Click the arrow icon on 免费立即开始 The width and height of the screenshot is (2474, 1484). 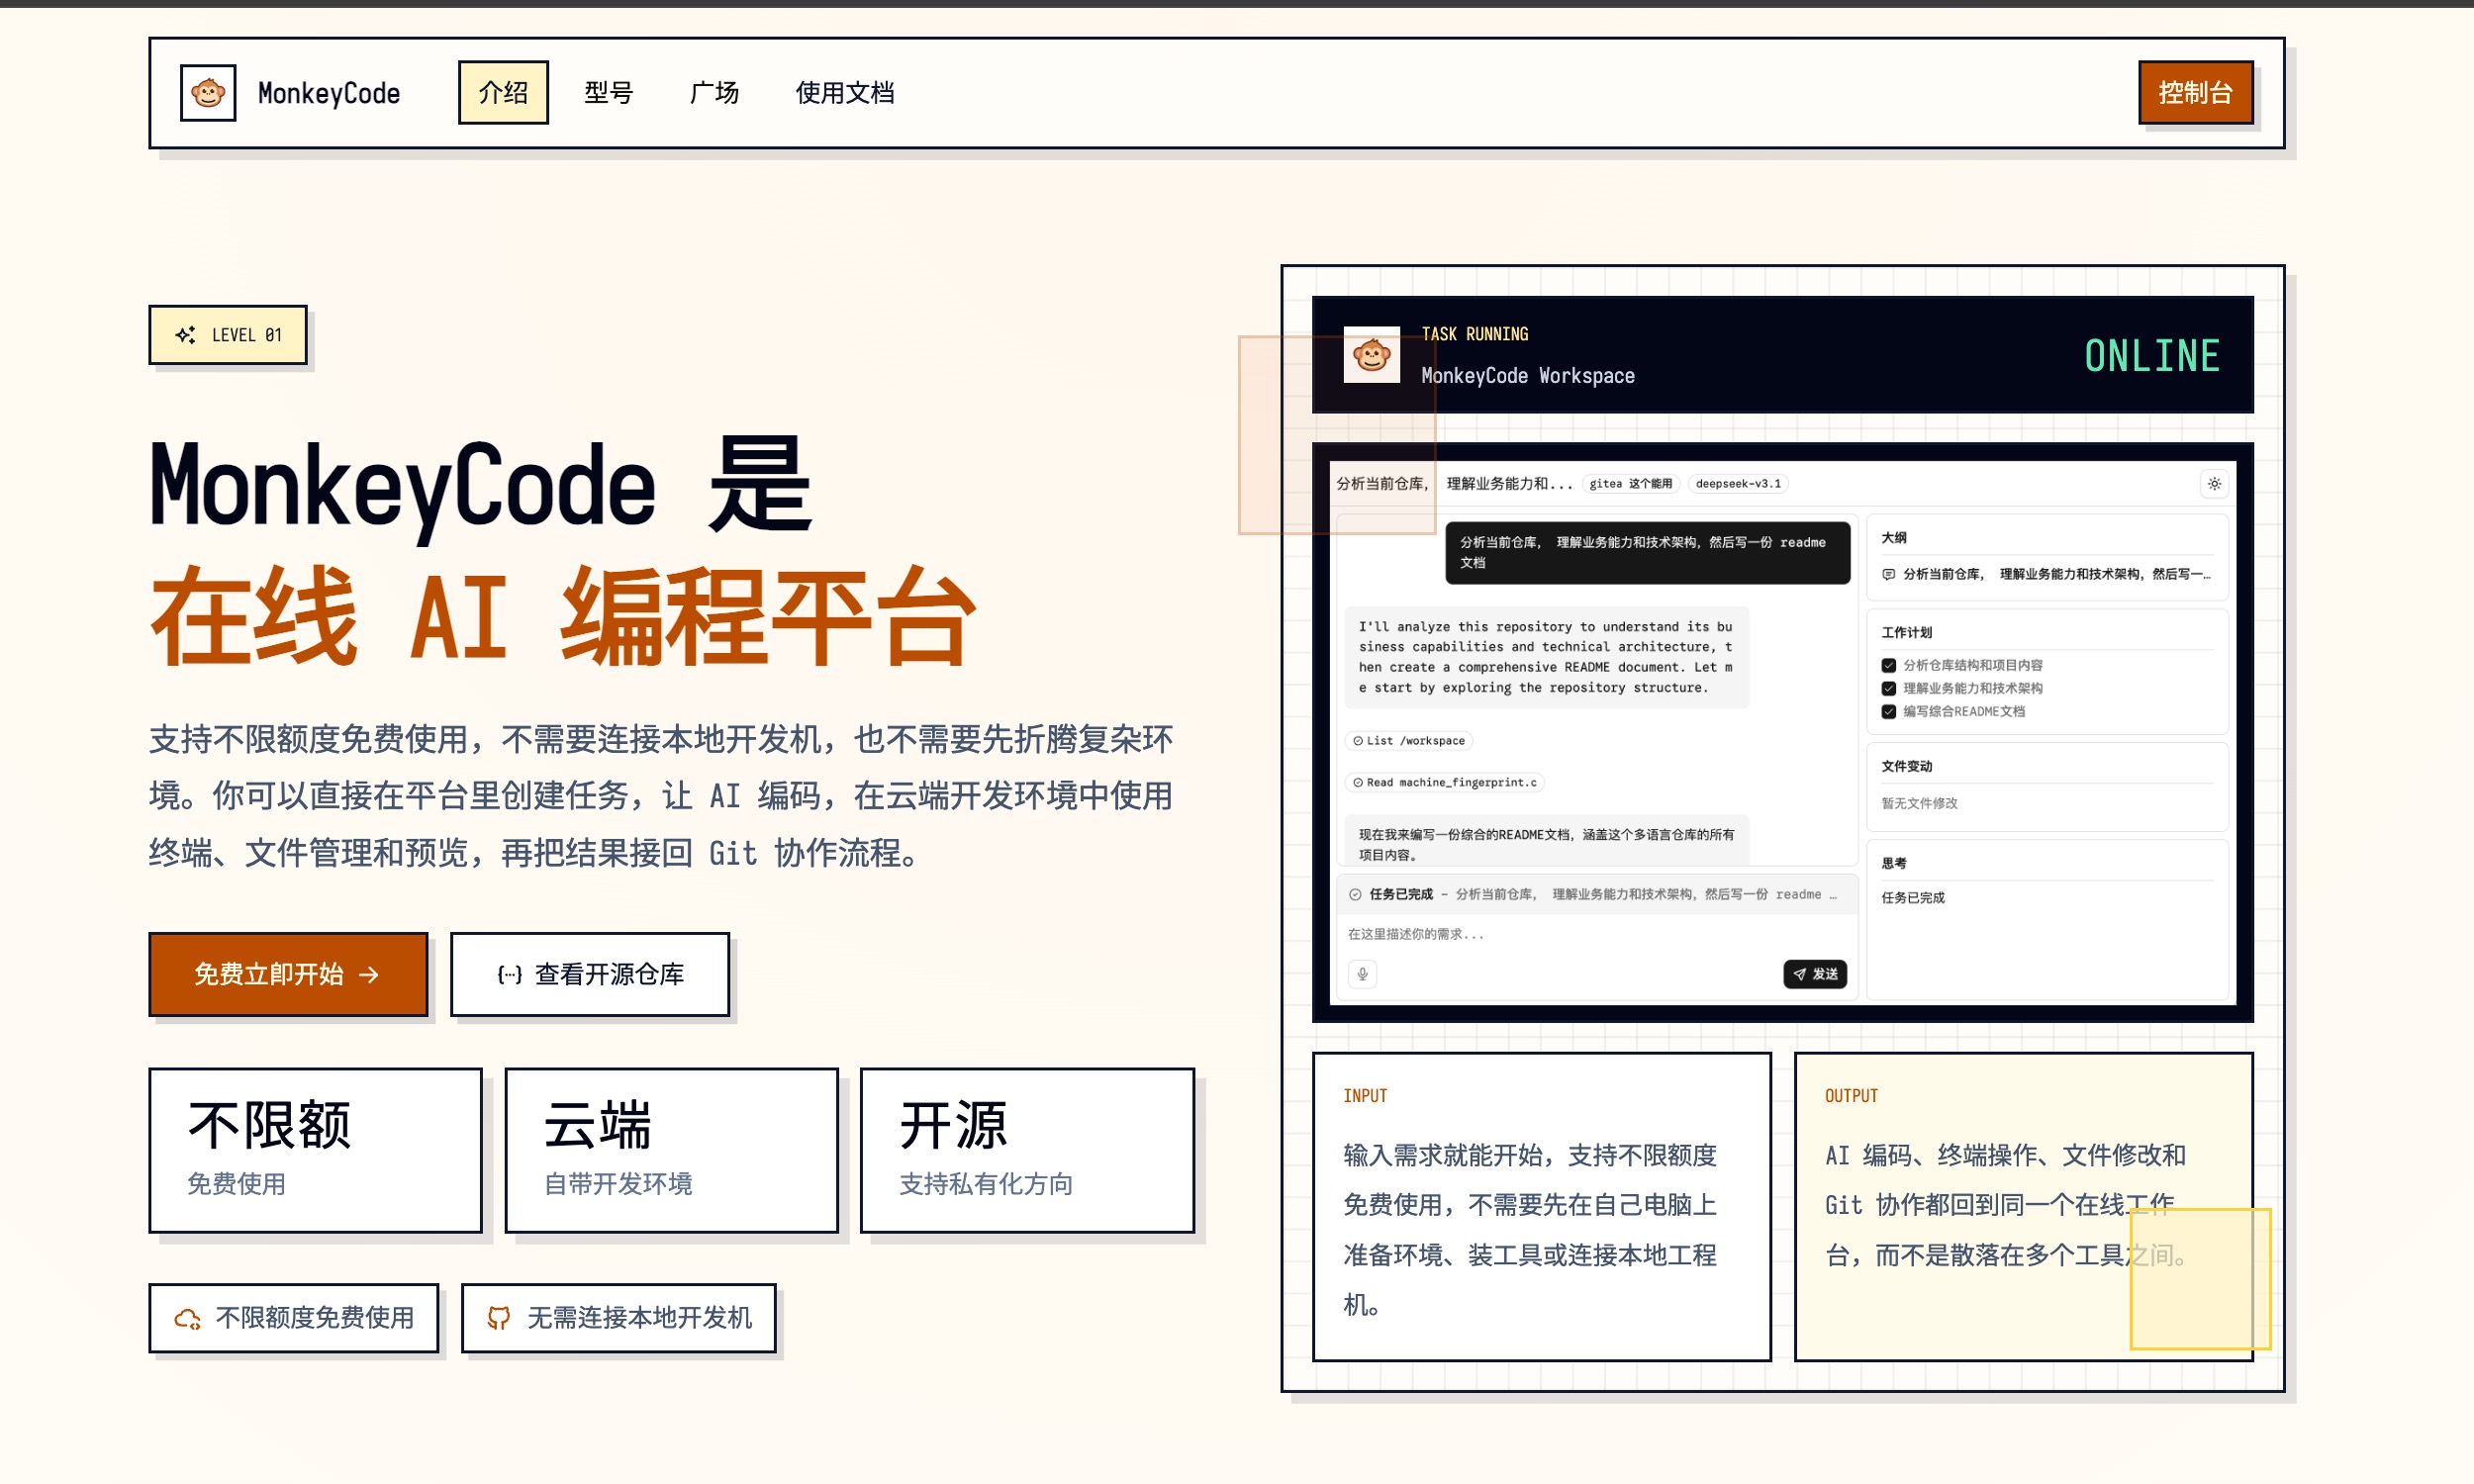point(369,975)
